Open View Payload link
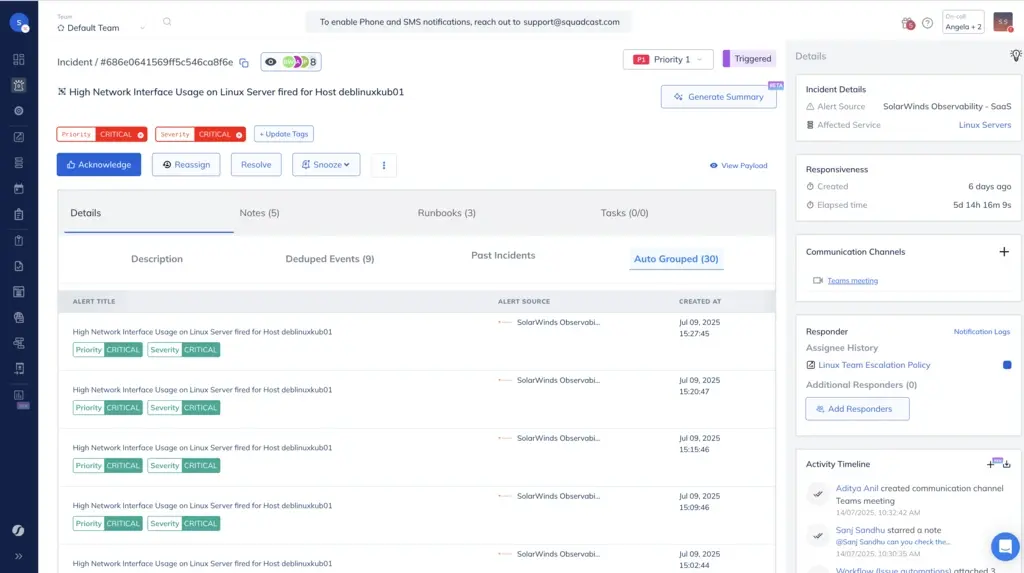 click(x=739, y=166)
